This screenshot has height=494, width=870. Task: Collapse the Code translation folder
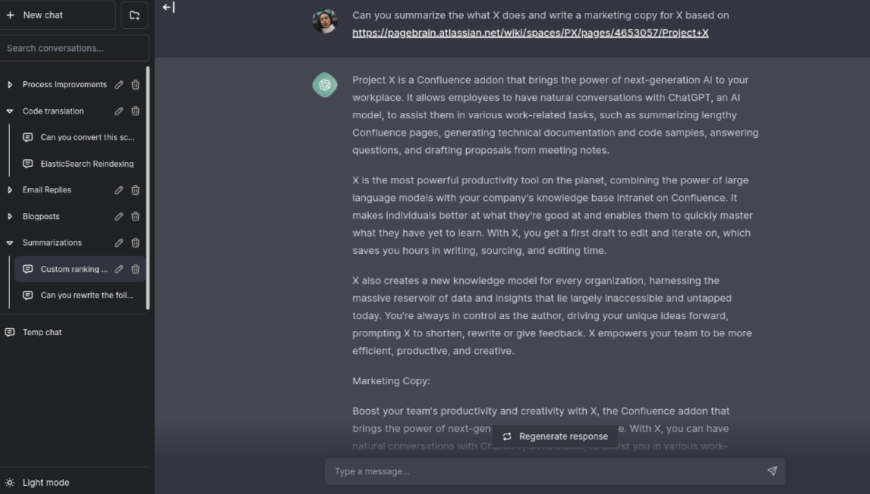[x=10, y=111]
